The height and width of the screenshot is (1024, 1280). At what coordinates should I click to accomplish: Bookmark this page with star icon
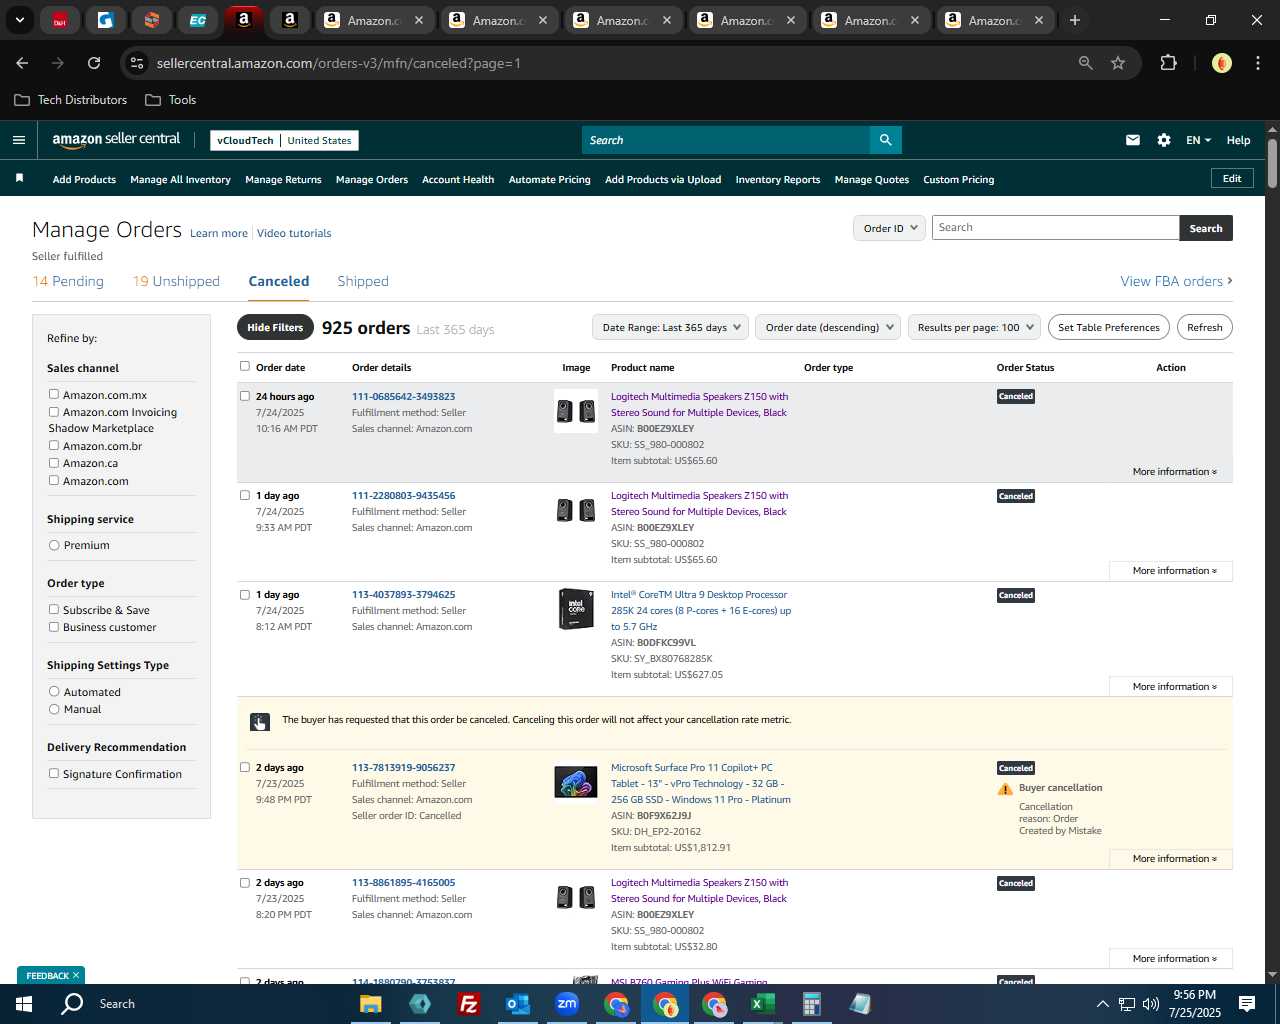(x=1118, y=63)
